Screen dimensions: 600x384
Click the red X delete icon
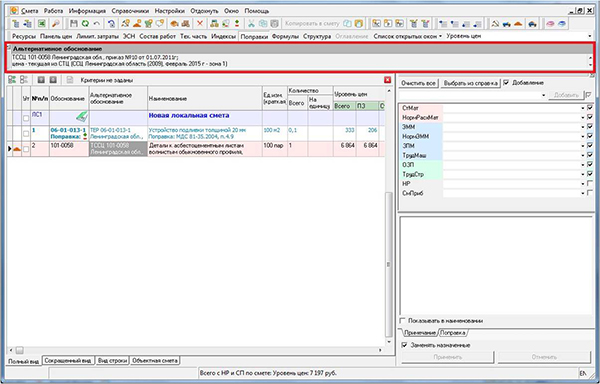(200, 24)
